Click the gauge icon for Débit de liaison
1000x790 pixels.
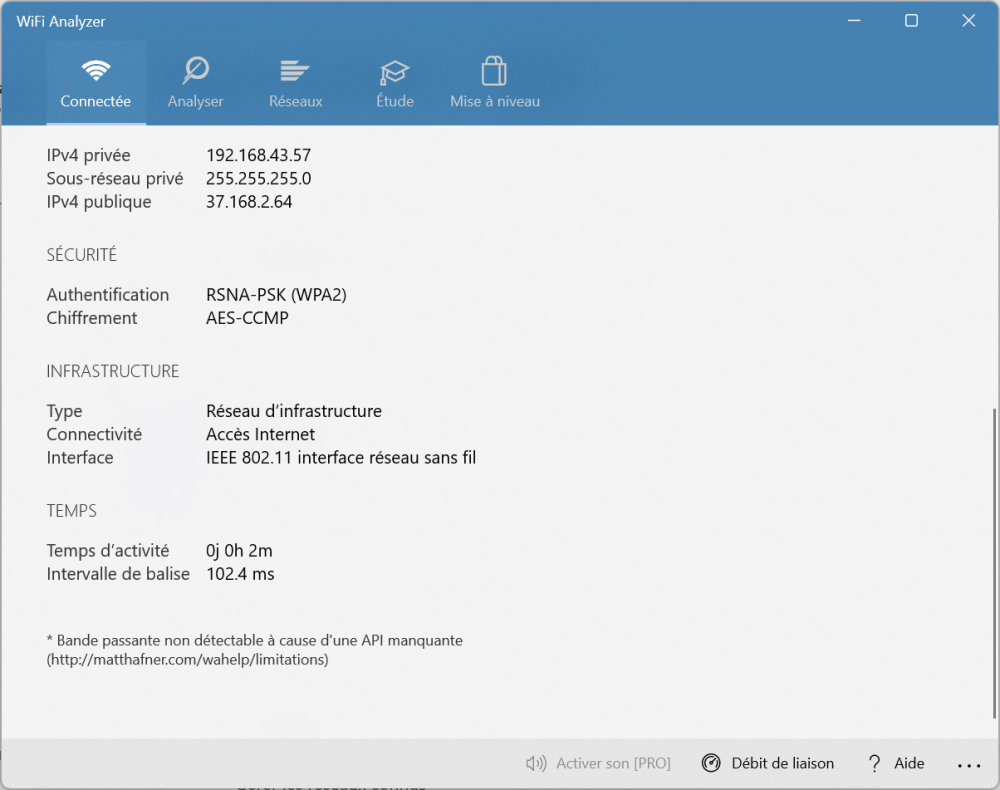point(711,764)
